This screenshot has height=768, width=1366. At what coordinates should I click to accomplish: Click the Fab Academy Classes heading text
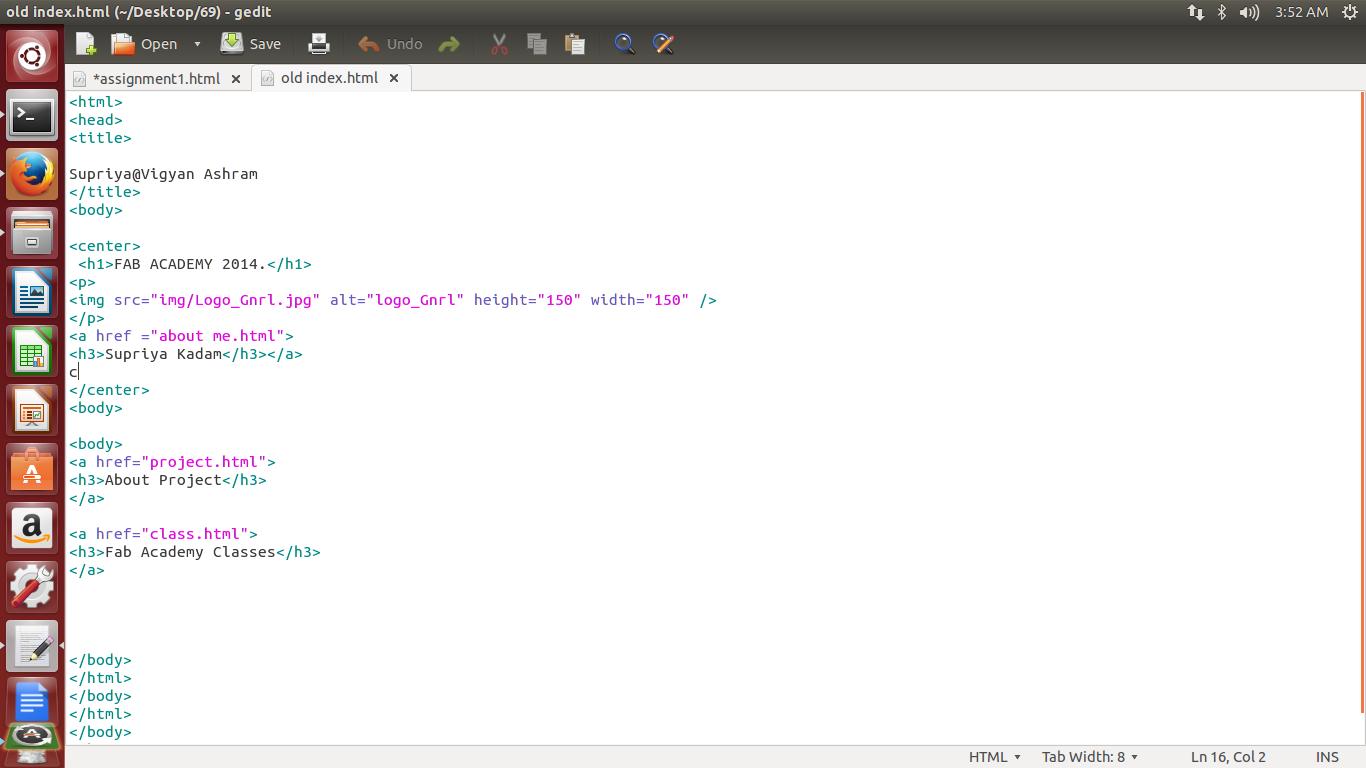190,552
